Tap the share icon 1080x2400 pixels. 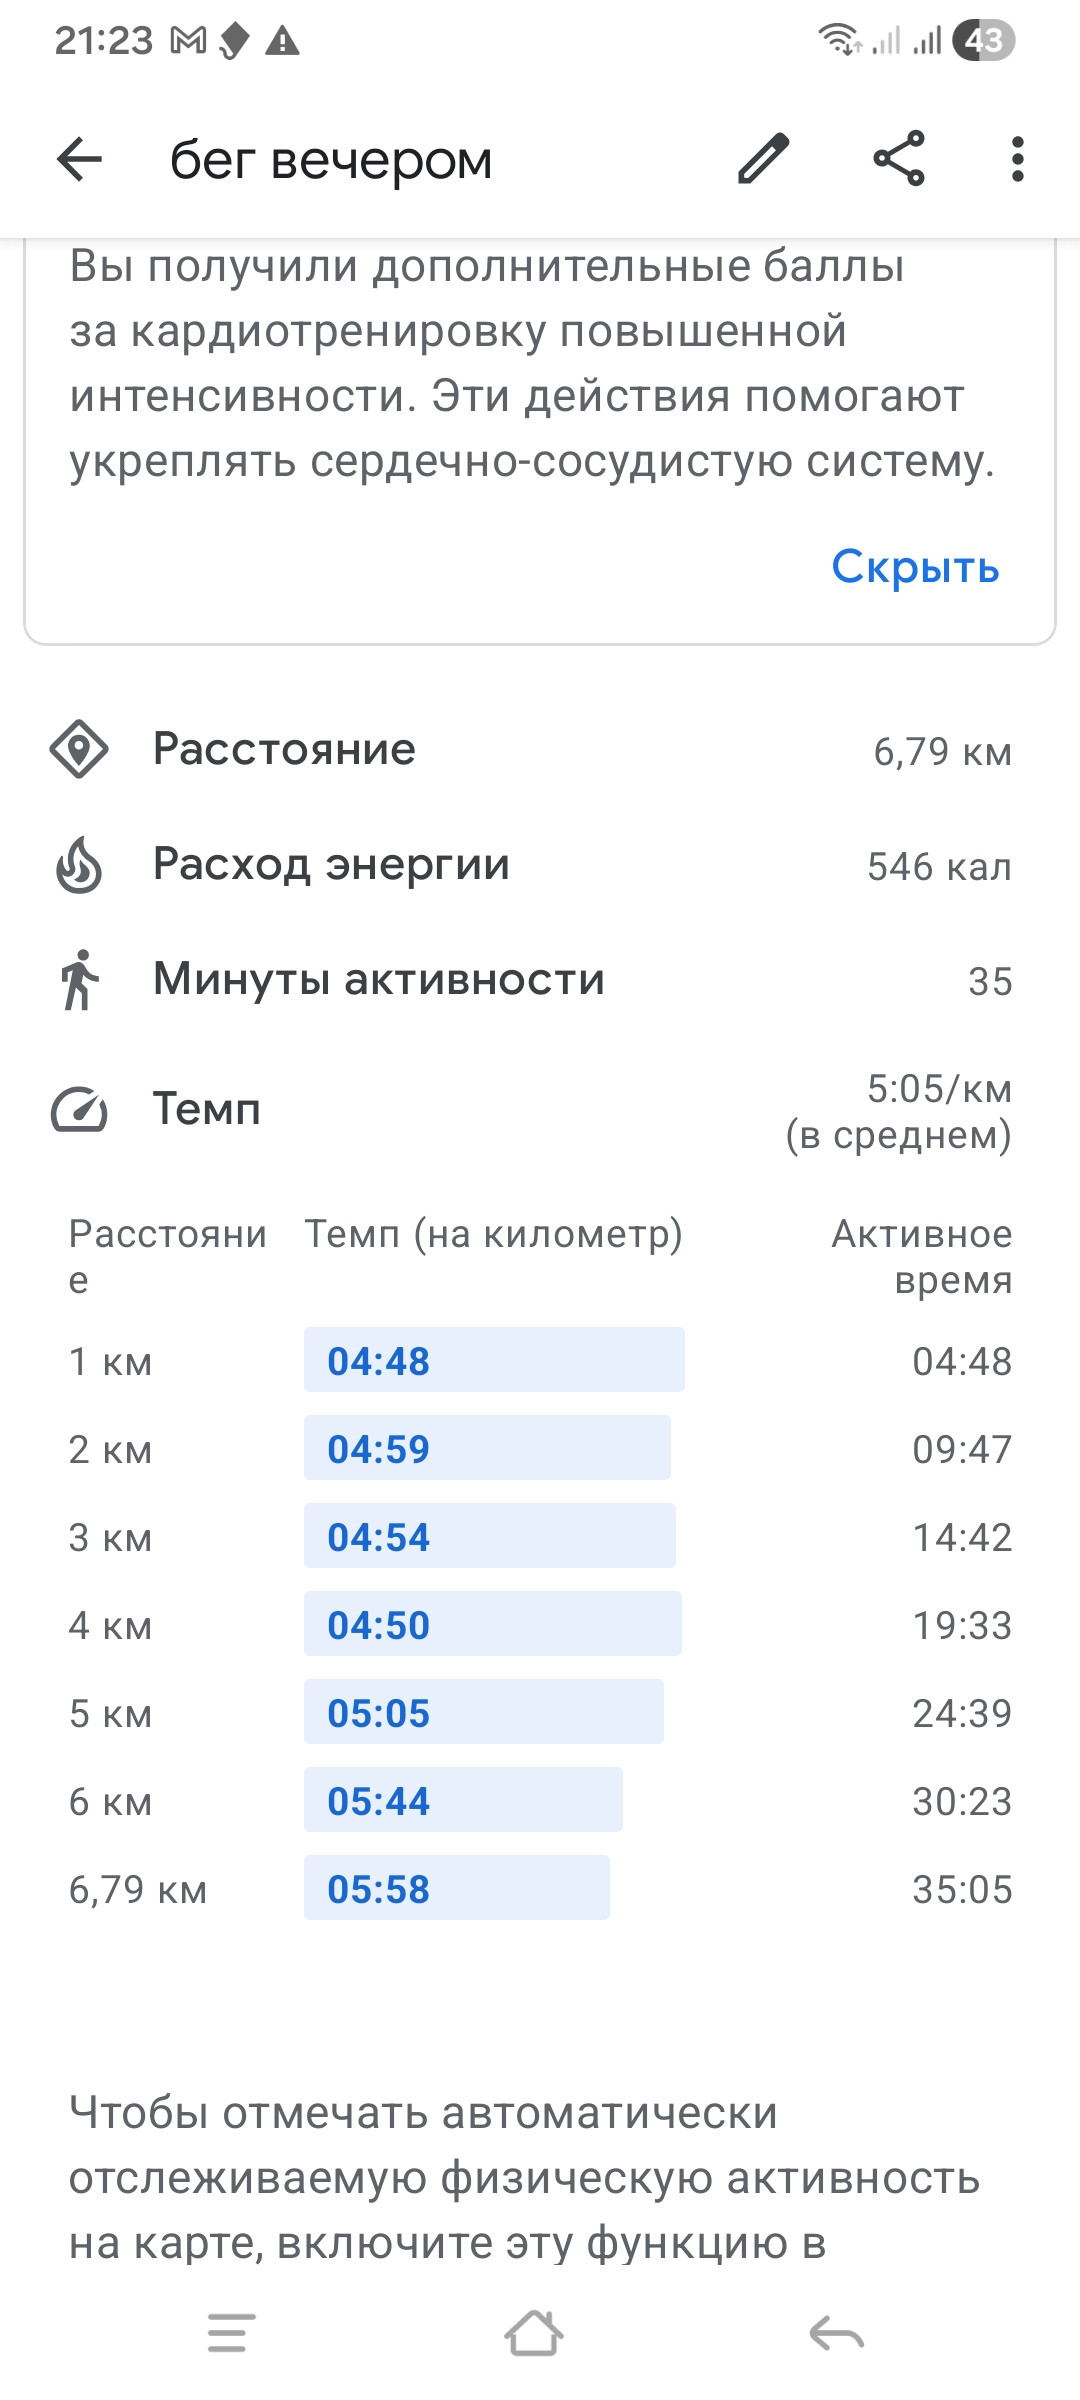pyautogui.click(x=899, y=159)
